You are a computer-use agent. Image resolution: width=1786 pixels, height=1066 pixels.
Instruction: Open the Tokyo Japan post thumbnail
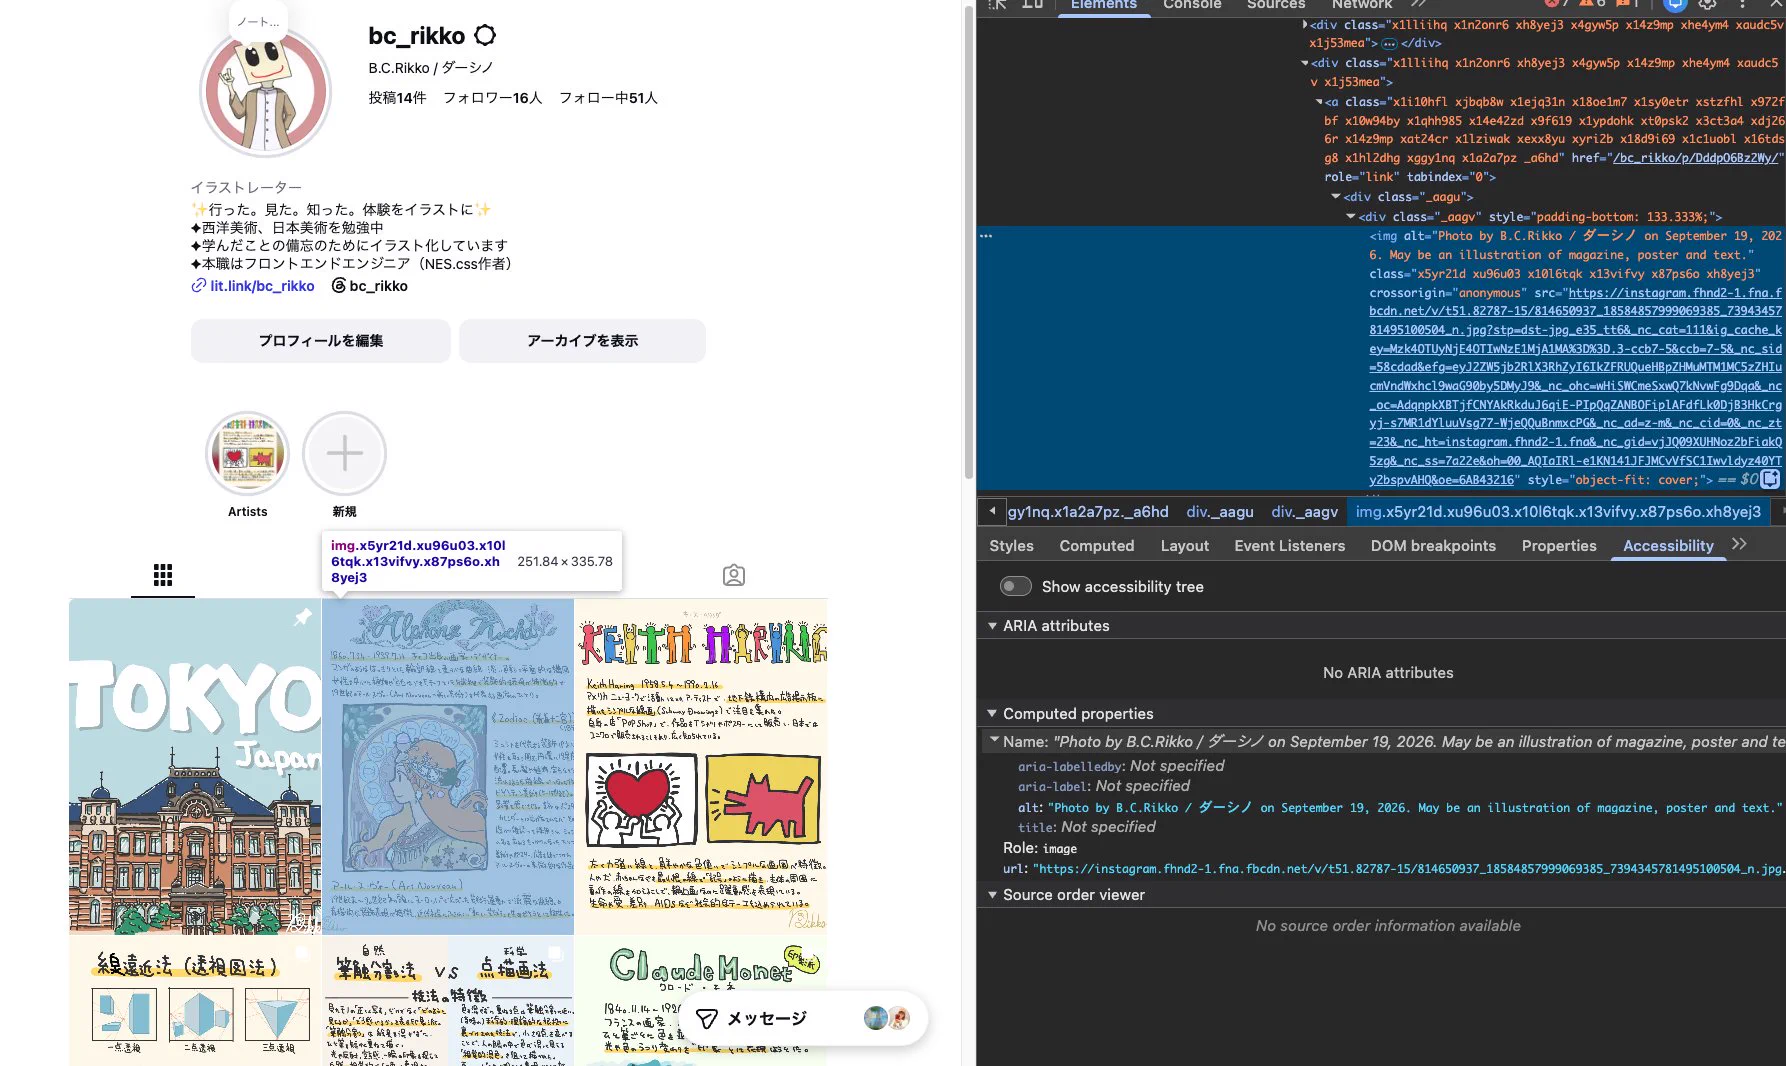(195, 766)
